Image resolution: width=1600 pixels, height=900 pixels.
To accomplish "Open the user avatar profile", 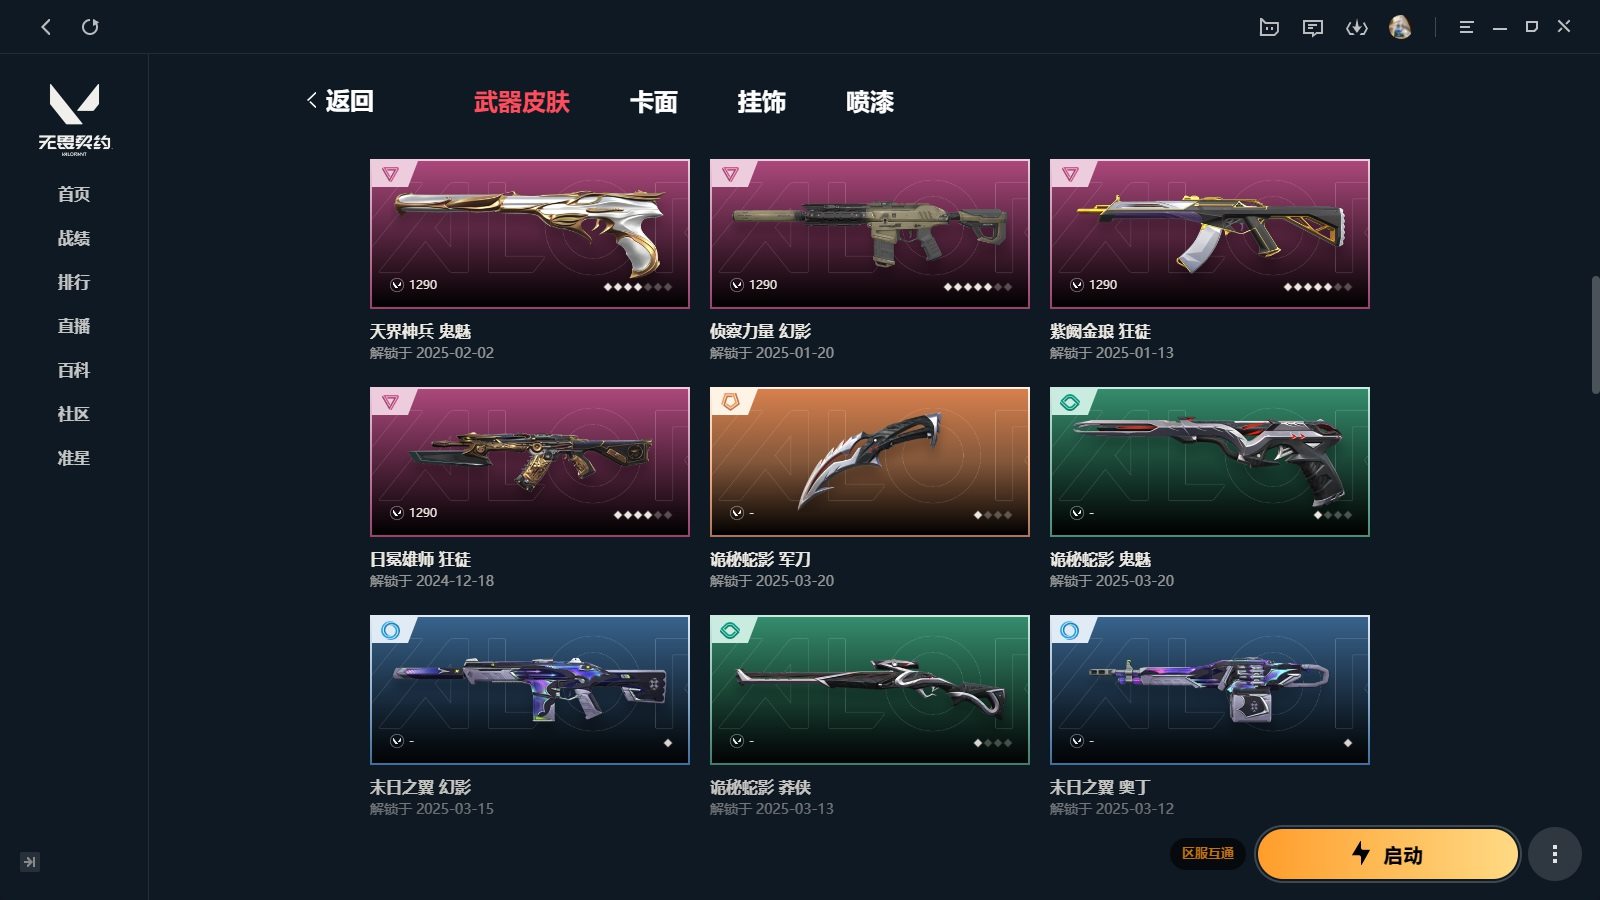I will pyautogui.click(x=1400, y=27).
